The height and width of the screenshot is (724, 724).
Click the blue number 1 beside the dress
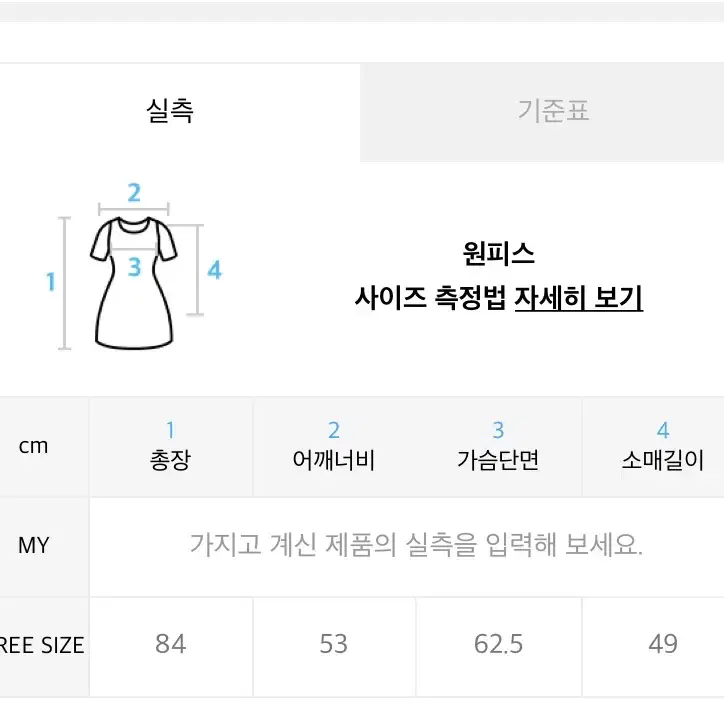(51, 282)
